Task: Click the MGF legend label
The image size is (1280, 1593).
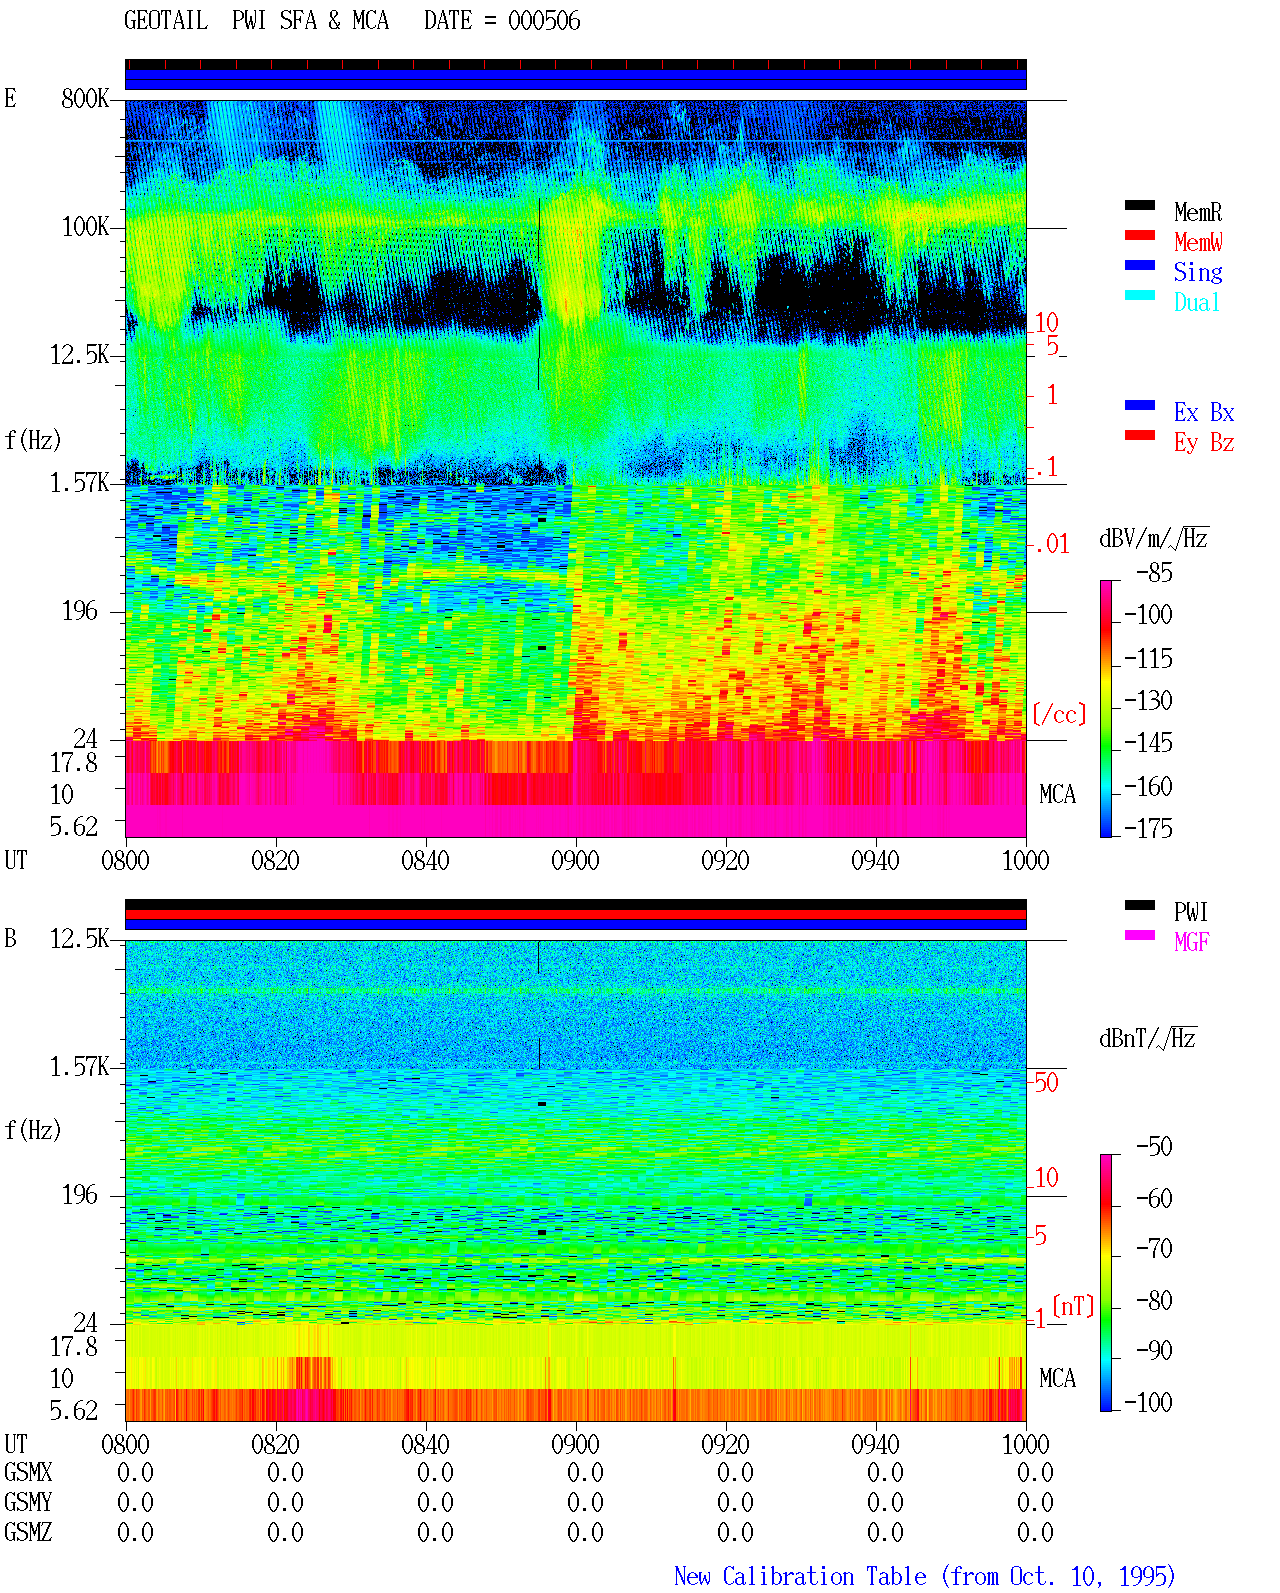Action: [1192, 942]
